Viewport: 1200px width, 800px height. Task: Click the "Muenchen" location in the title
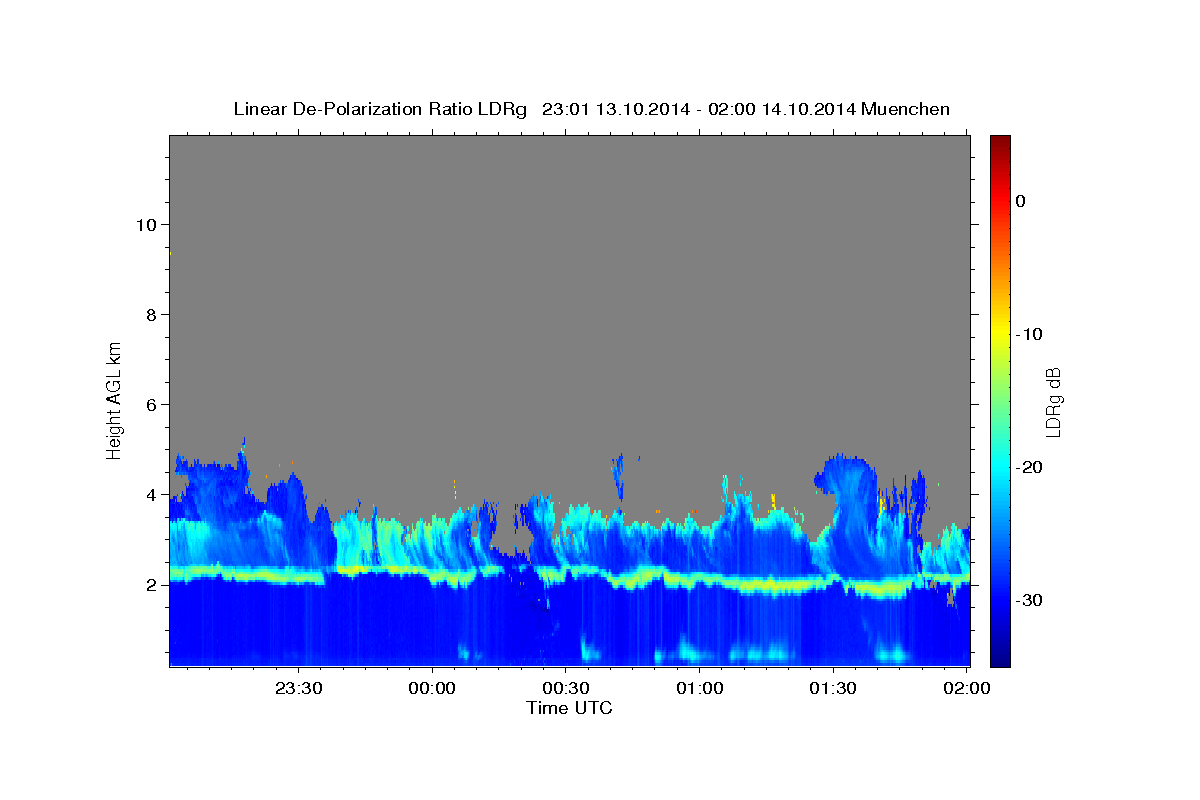tap(908, 109)
